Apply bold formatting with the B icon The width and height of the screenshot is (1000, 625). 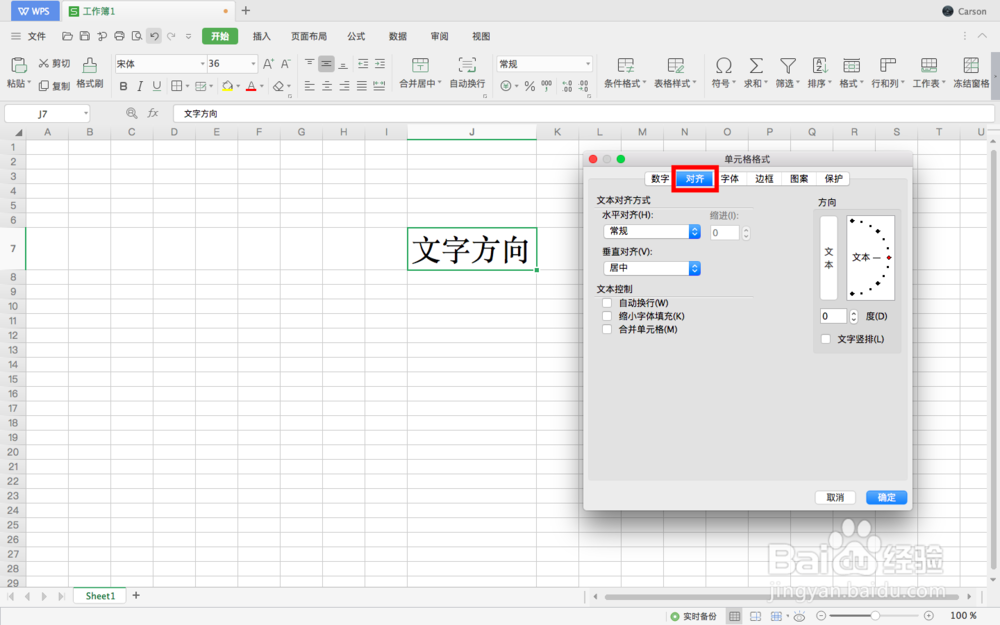click(x=123, y=86)
